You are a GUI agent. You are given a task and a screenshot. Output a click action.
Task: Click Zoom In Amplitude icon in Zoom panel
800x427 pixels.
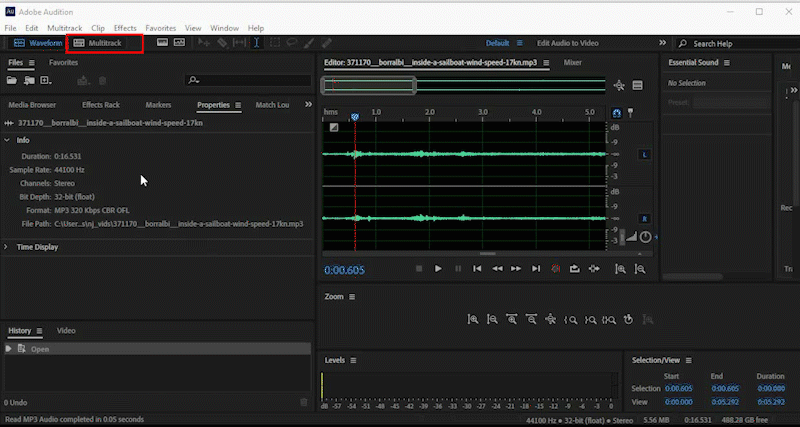[473, 320]
